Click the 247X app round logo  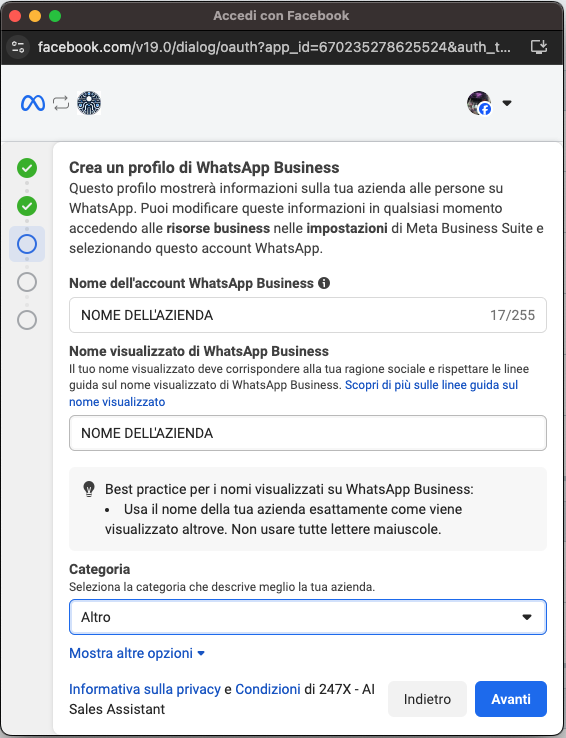pos(89,103)
